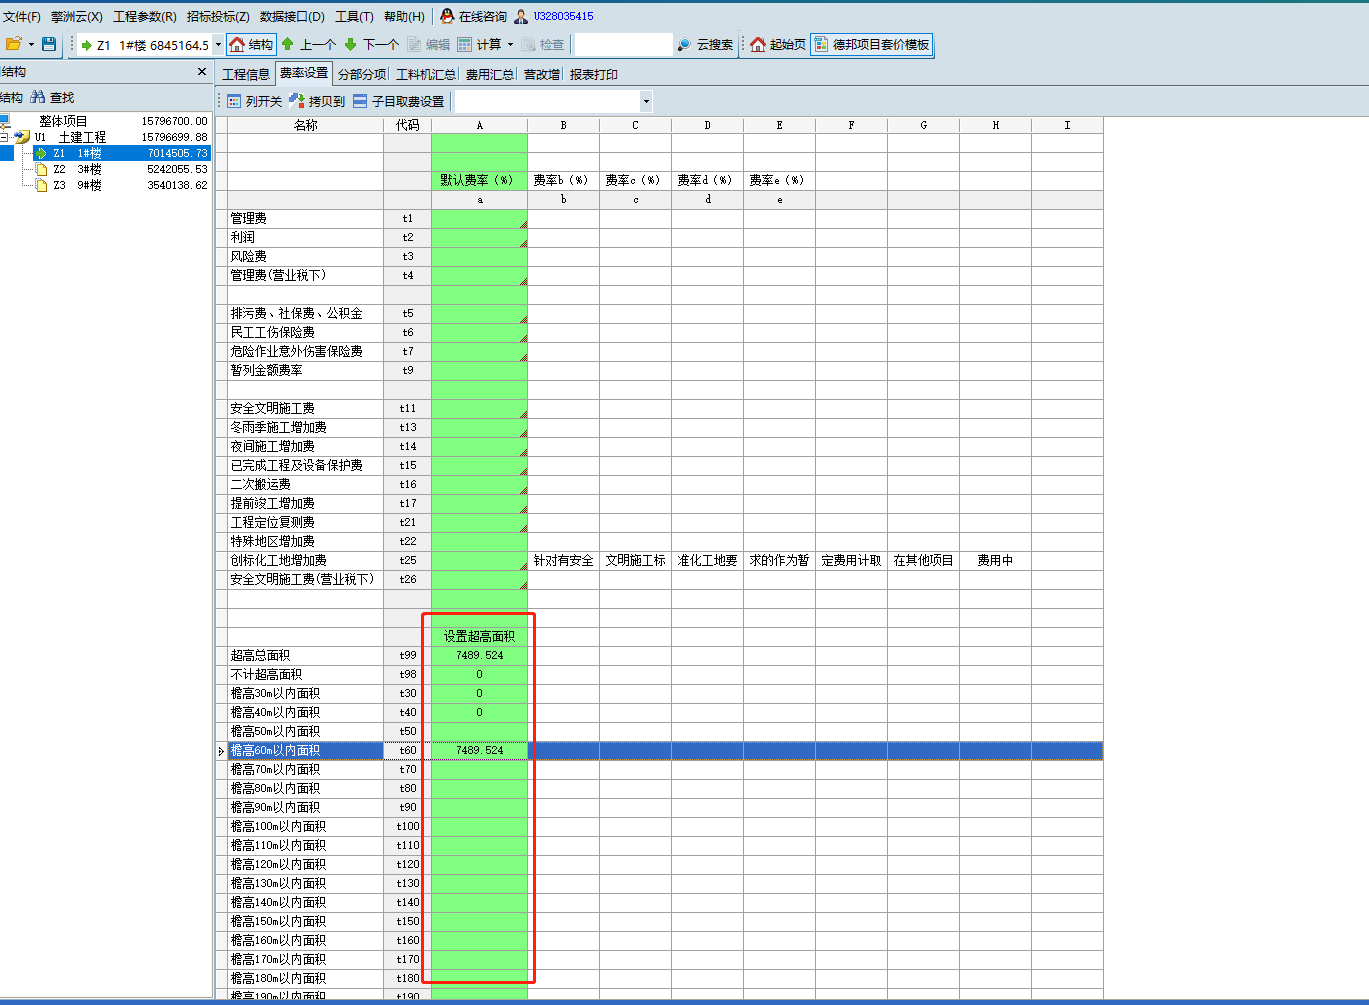Click the 云搜索 cloud search button
The width and height of the screenshot is (1369, 1005).
[705, 44]
